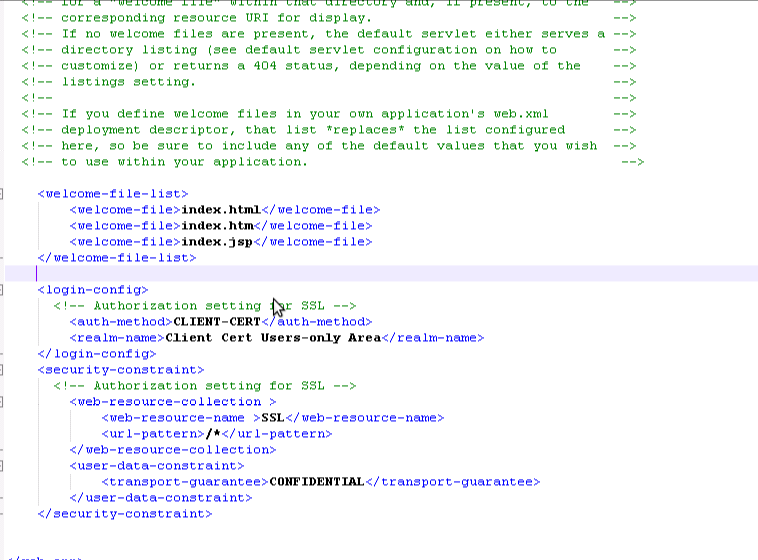This screenshot has height=560, width=758.
Task: Collapse the user-data-constraint fold marker
Action: [3, 465]
